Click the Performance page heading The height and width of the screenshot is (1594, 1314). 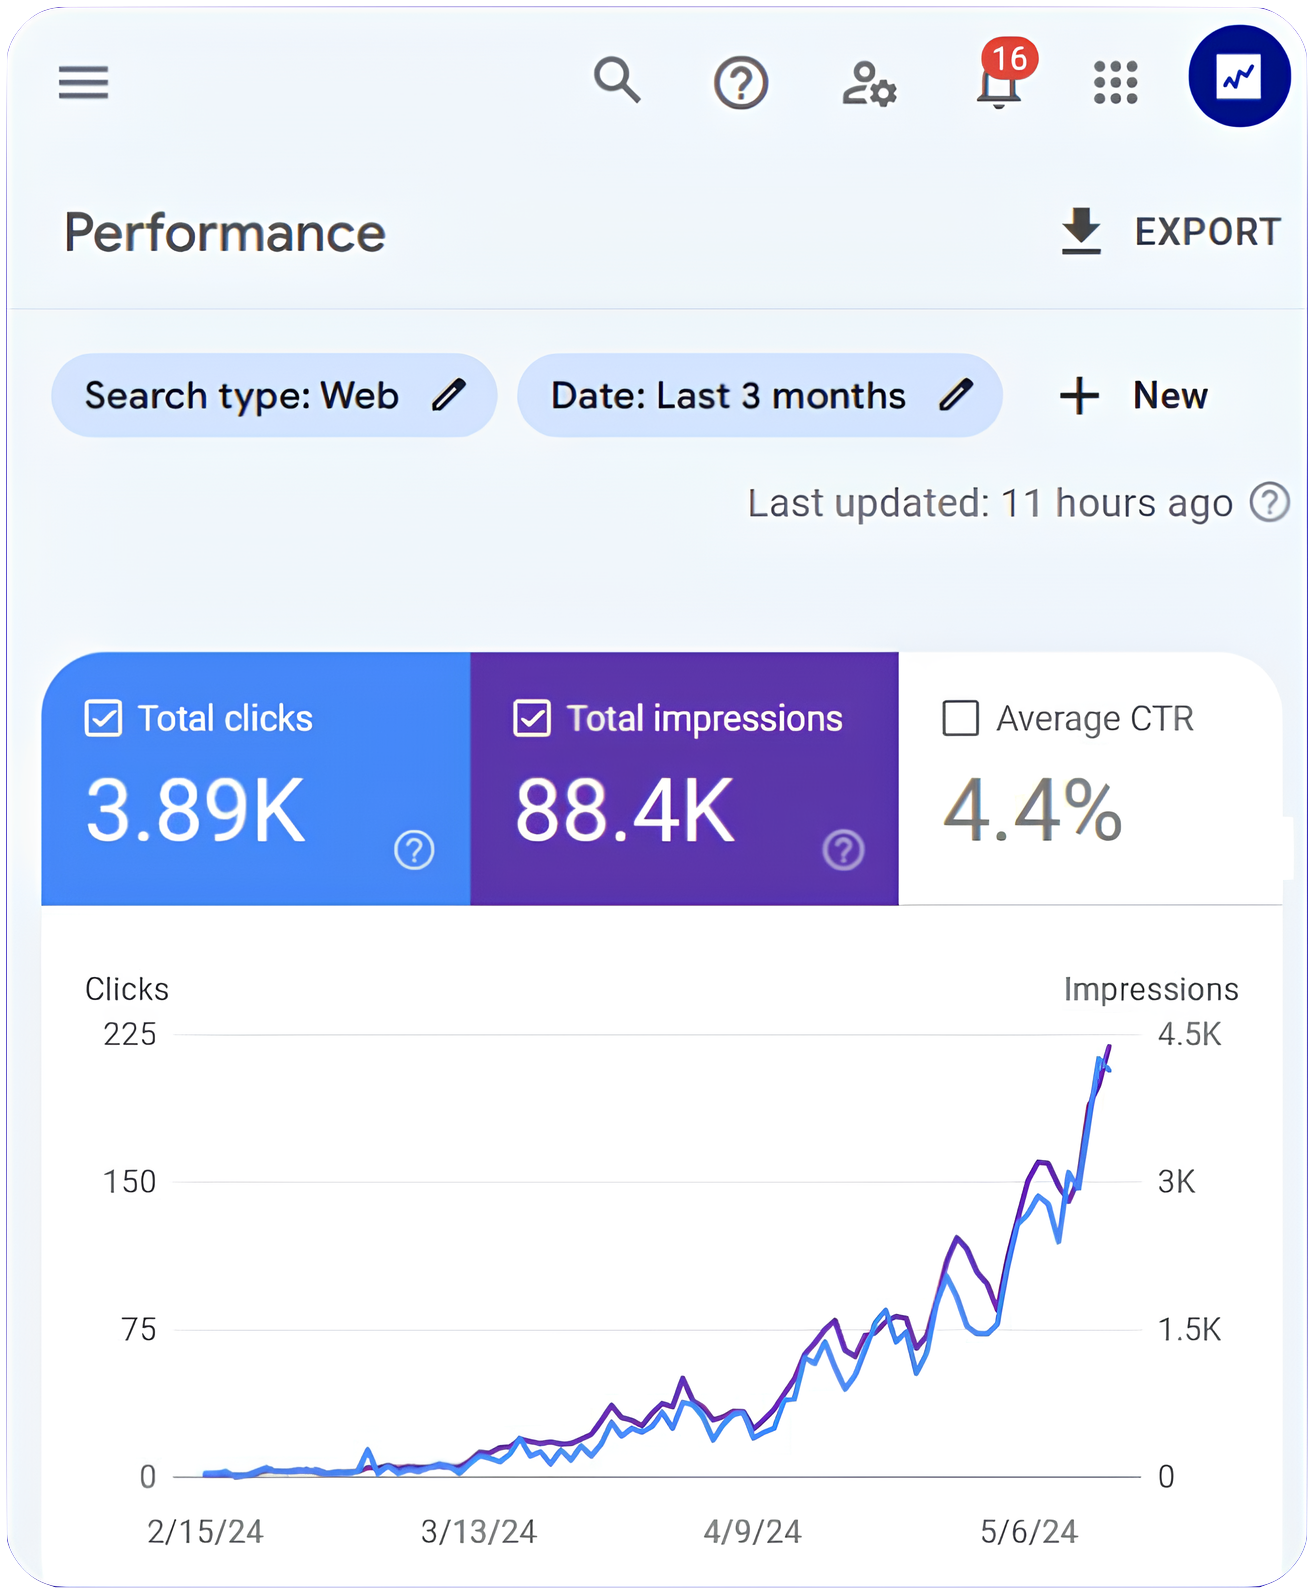(x=225, y=233)
